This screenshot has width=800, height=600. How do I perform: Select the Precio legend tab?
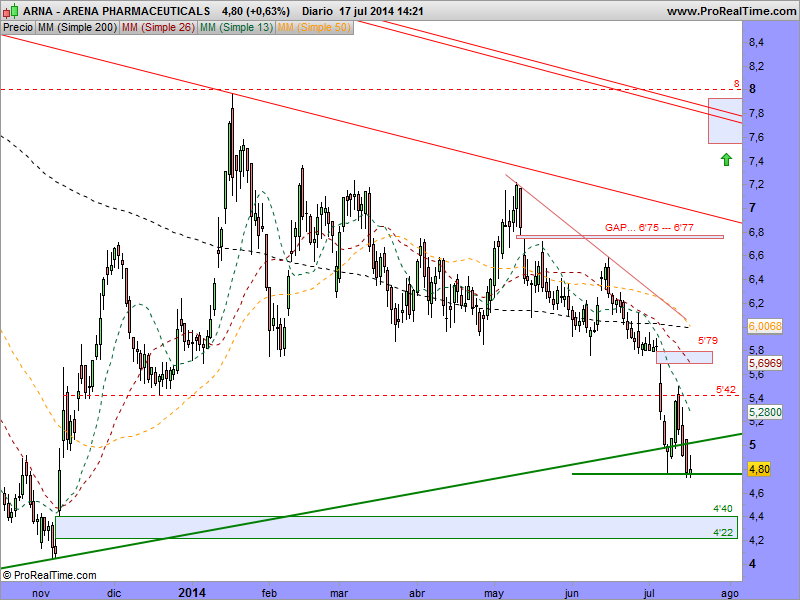[18, 28]
